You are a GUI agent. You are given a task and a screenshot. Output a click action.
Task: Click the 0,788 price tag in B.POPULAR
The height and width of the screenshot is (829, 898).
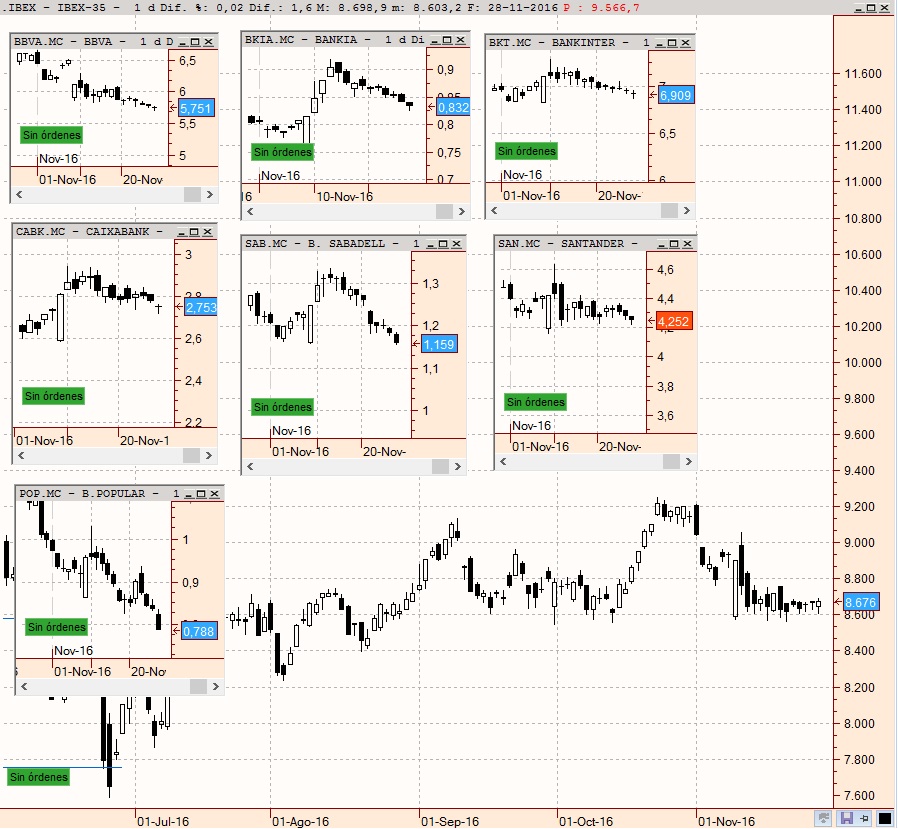[x=199, y=631]
